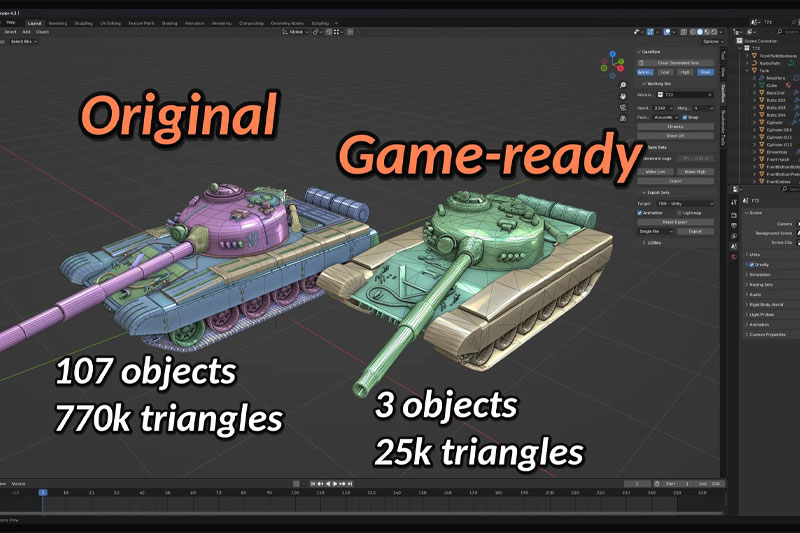Open the Pack Accurate dropdown
This screenshot has height=533, width=800.
(666, 117)
